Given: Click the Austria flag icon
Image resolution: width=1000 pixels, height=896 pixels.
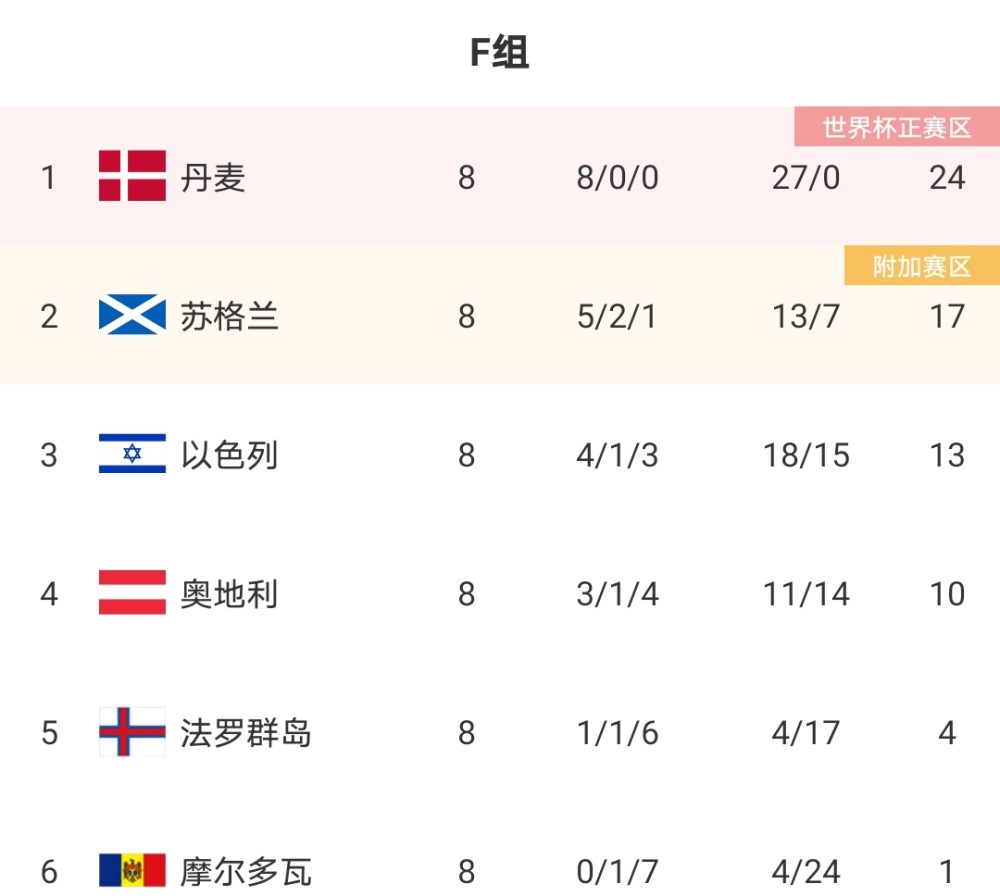Looking at the screenshot, I should point(132,592).
